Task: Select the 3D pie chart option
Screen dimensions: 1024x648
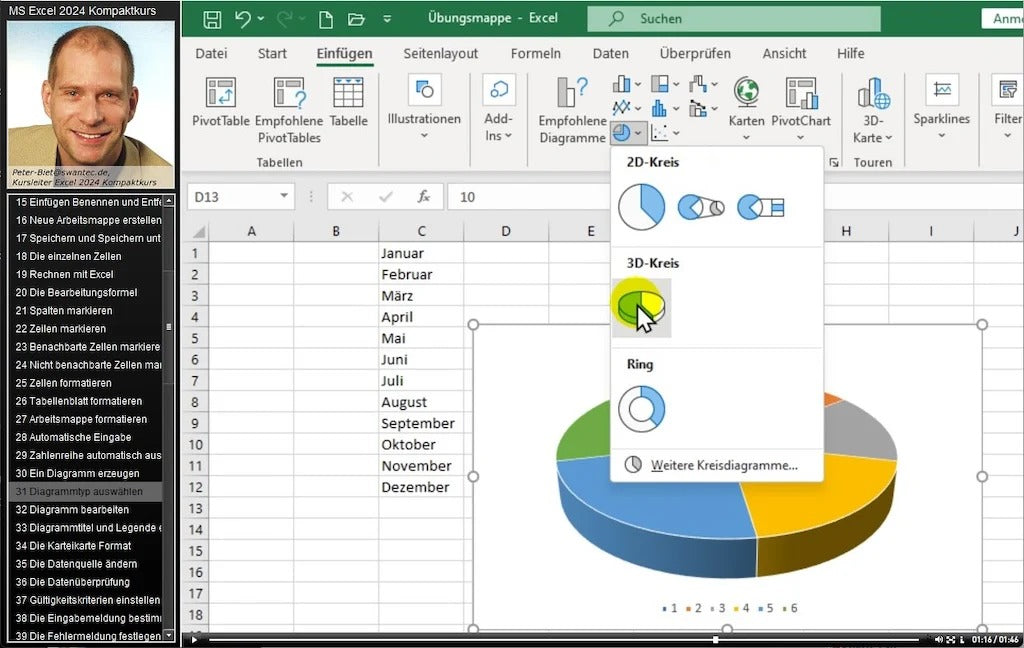Action: [x=640, y=307]
